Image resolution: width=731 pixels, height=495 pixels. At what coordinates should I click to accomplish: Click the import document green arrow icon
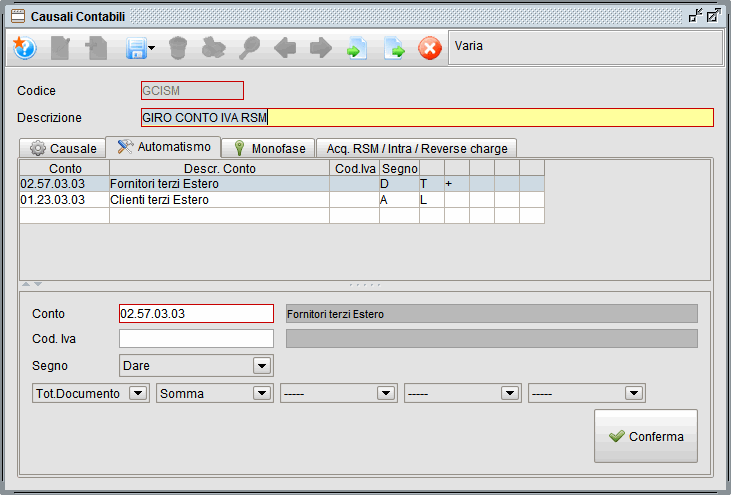[357, 48]
